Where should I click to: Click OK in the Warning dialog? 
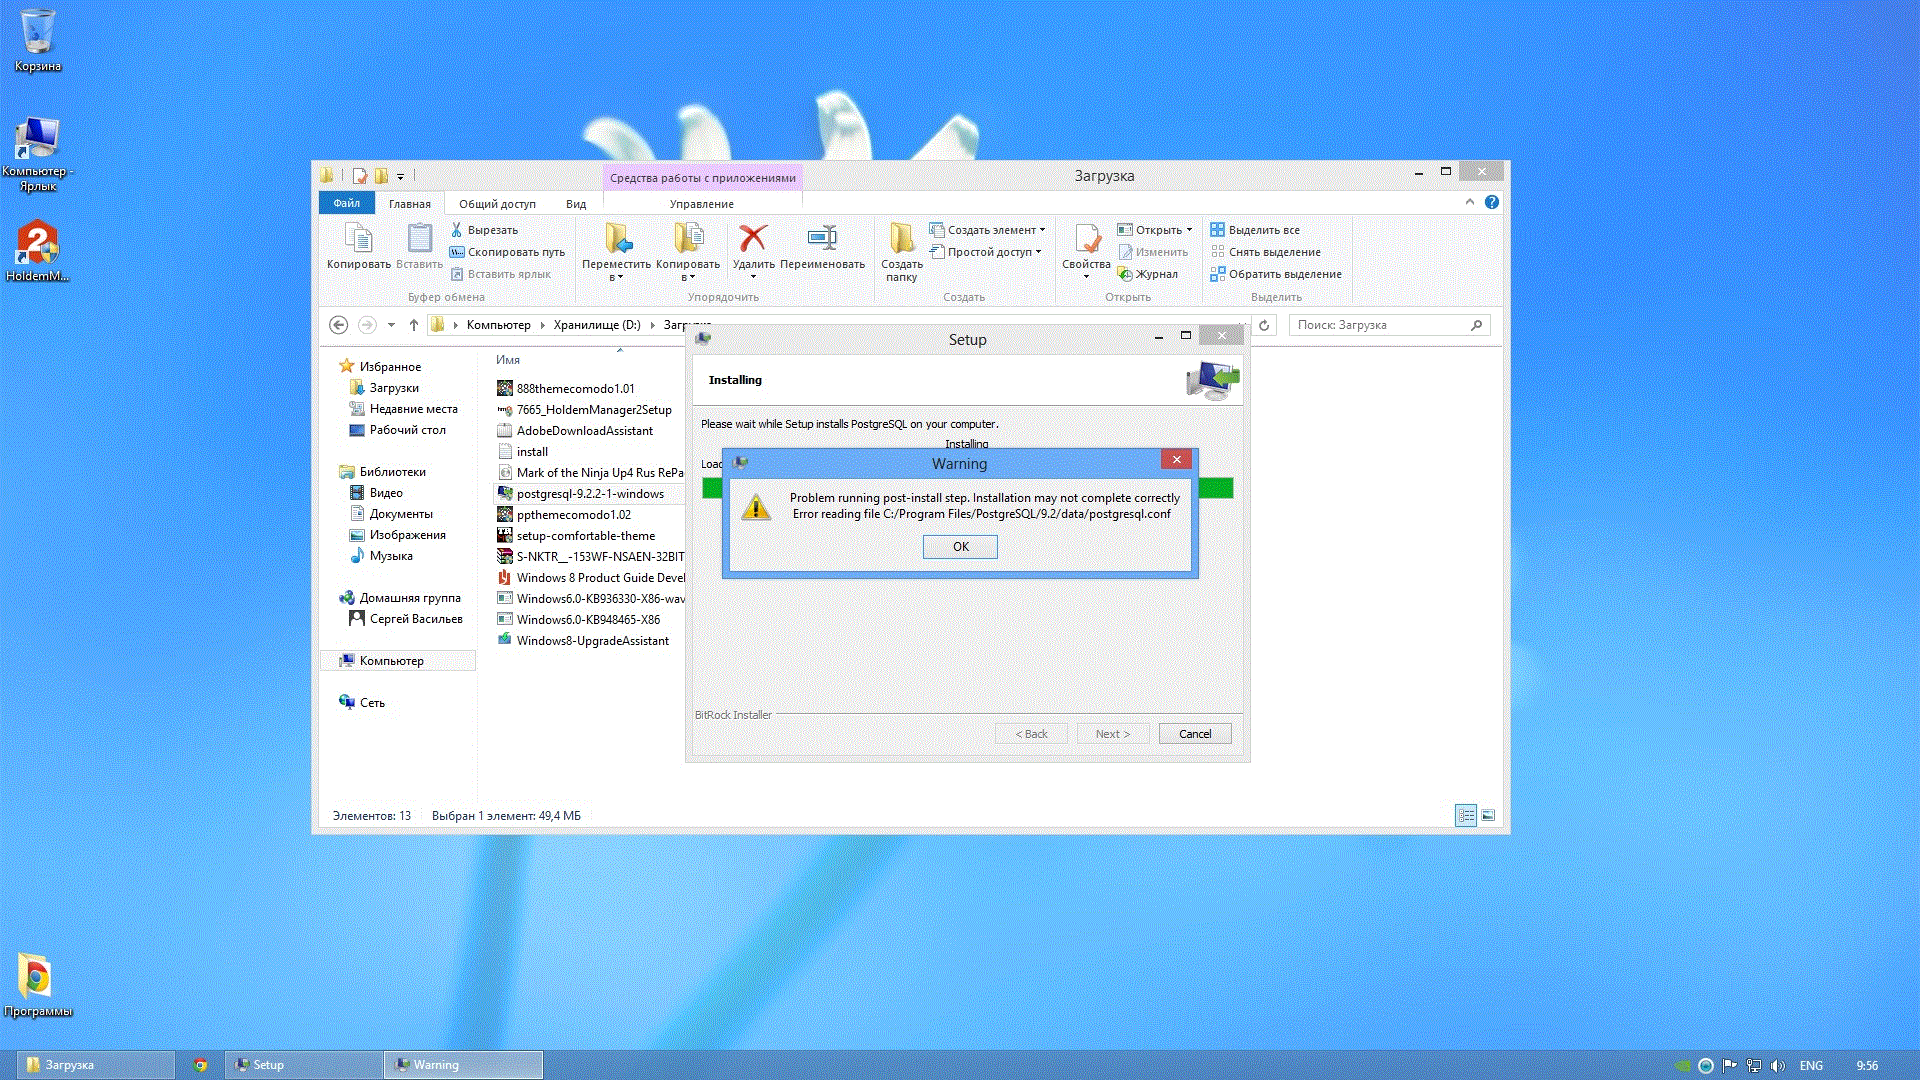[960, 547]
